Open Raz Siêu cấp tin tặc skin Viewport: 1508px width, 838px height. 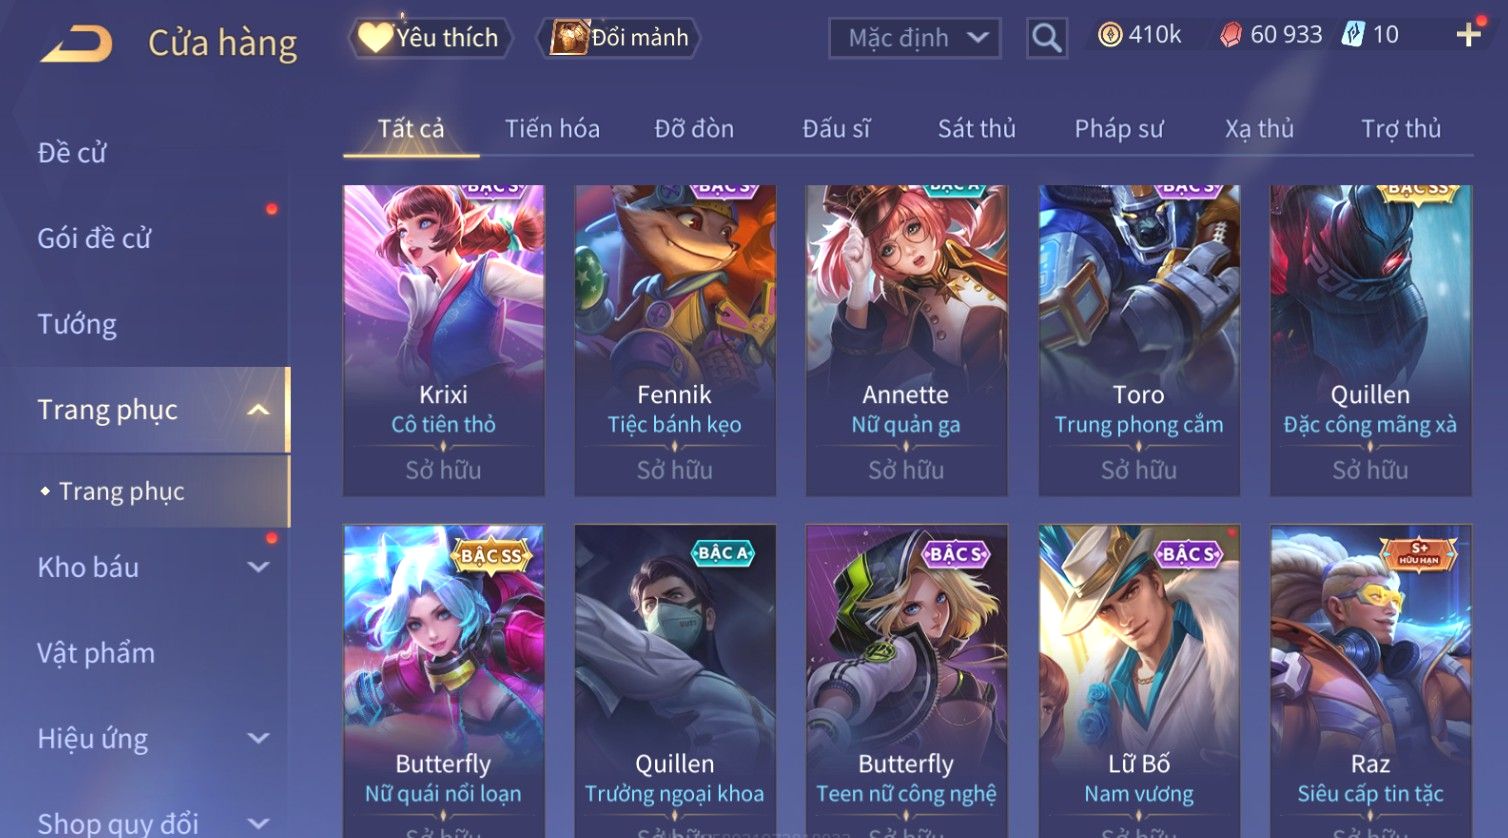1370,680
